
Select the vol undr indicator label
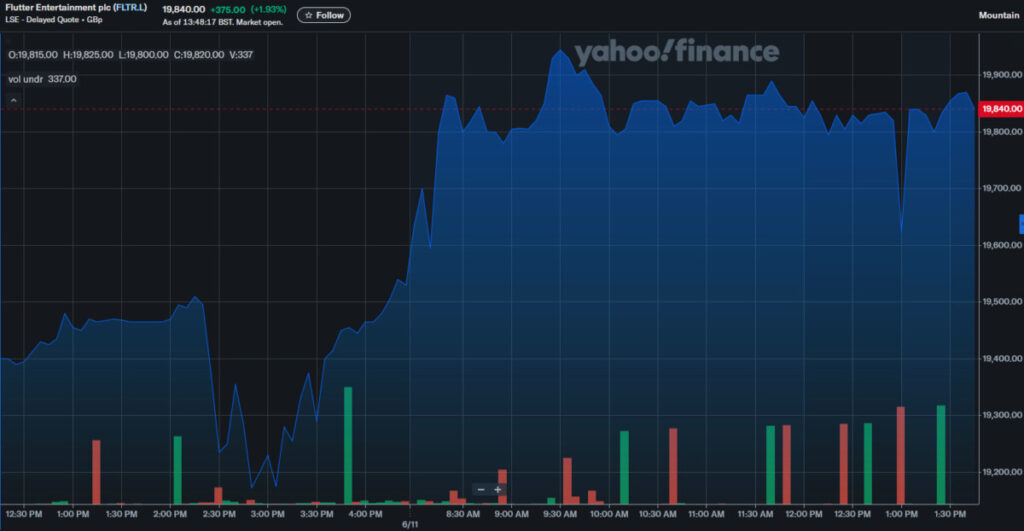(42, 78)
